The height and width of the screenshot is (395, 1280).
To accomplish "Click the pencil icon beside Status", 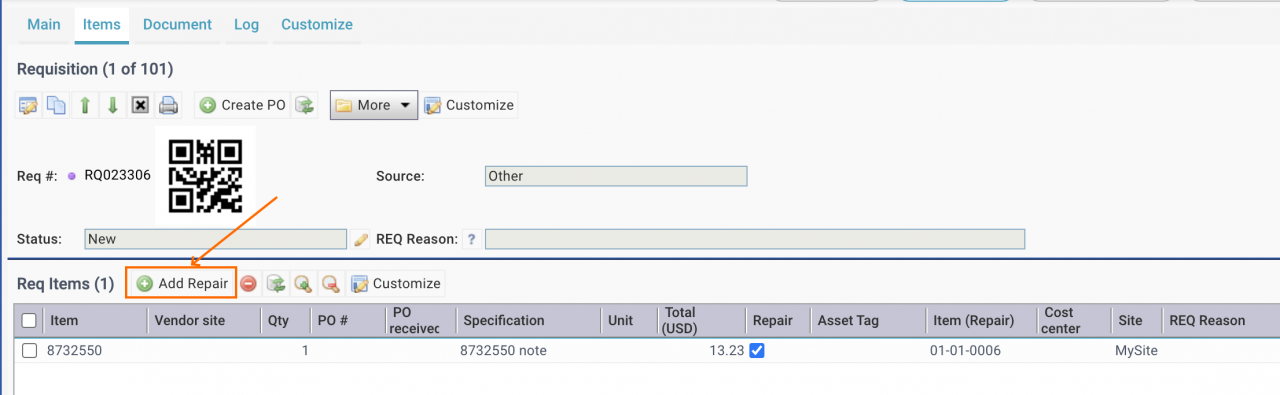I will point(362,240).
